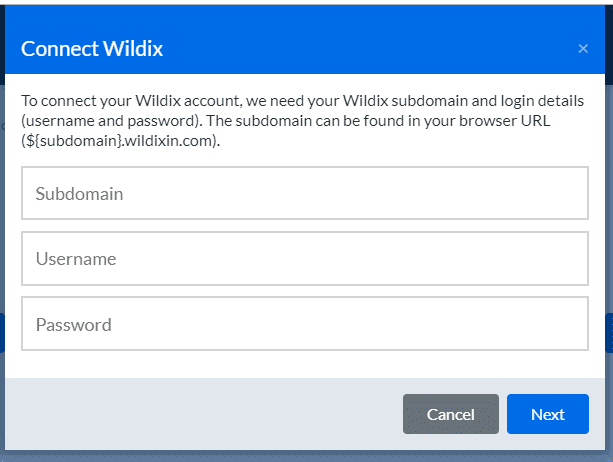Click into the Password field
613x462 pixels.
click(305, 324)
